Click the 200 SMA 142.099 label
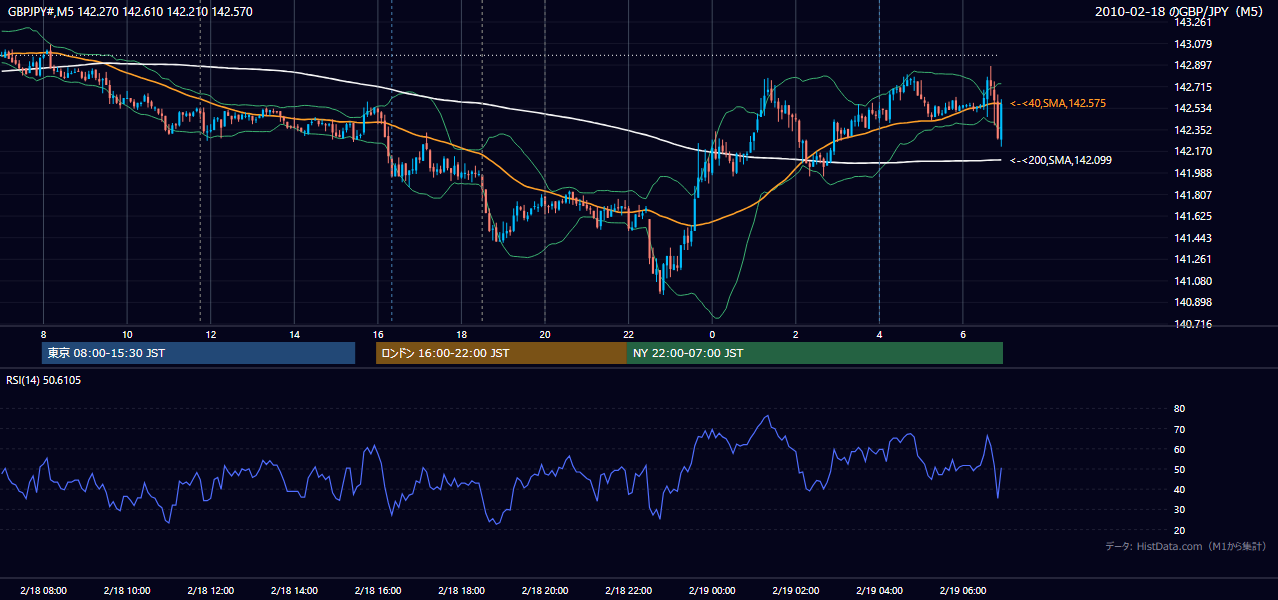 pos(1060,160)
